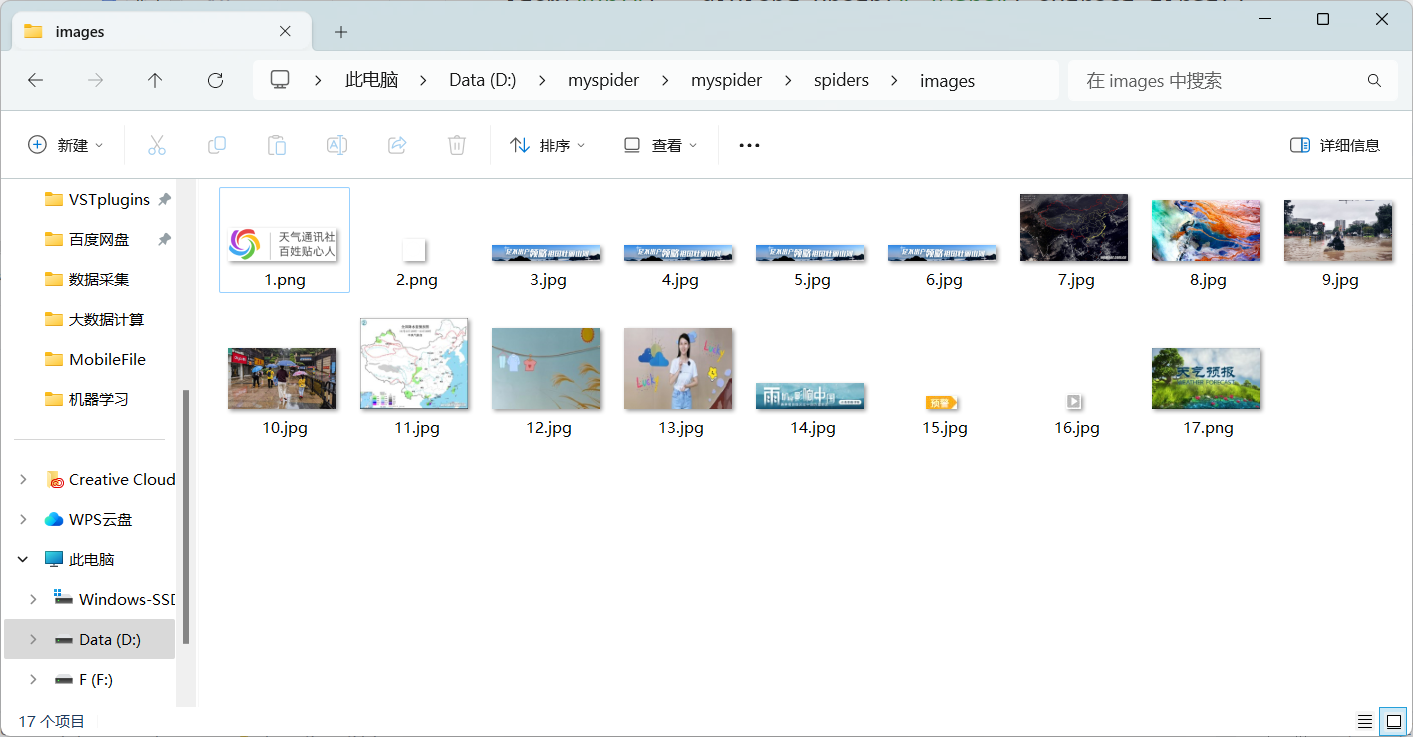Viewport: 1413px width, 737px height.
Task: Select the 10.jpg street photo
Action: point(282,379)
